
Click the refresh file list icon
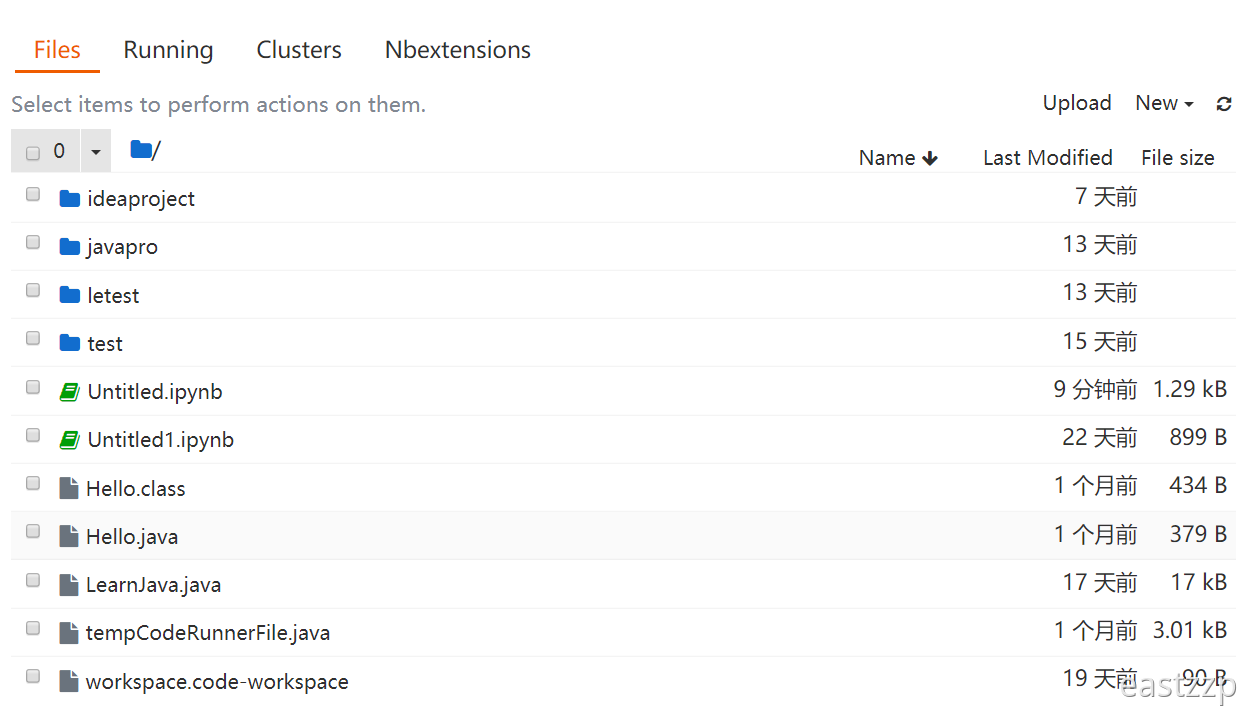(x=1224, y=104)
